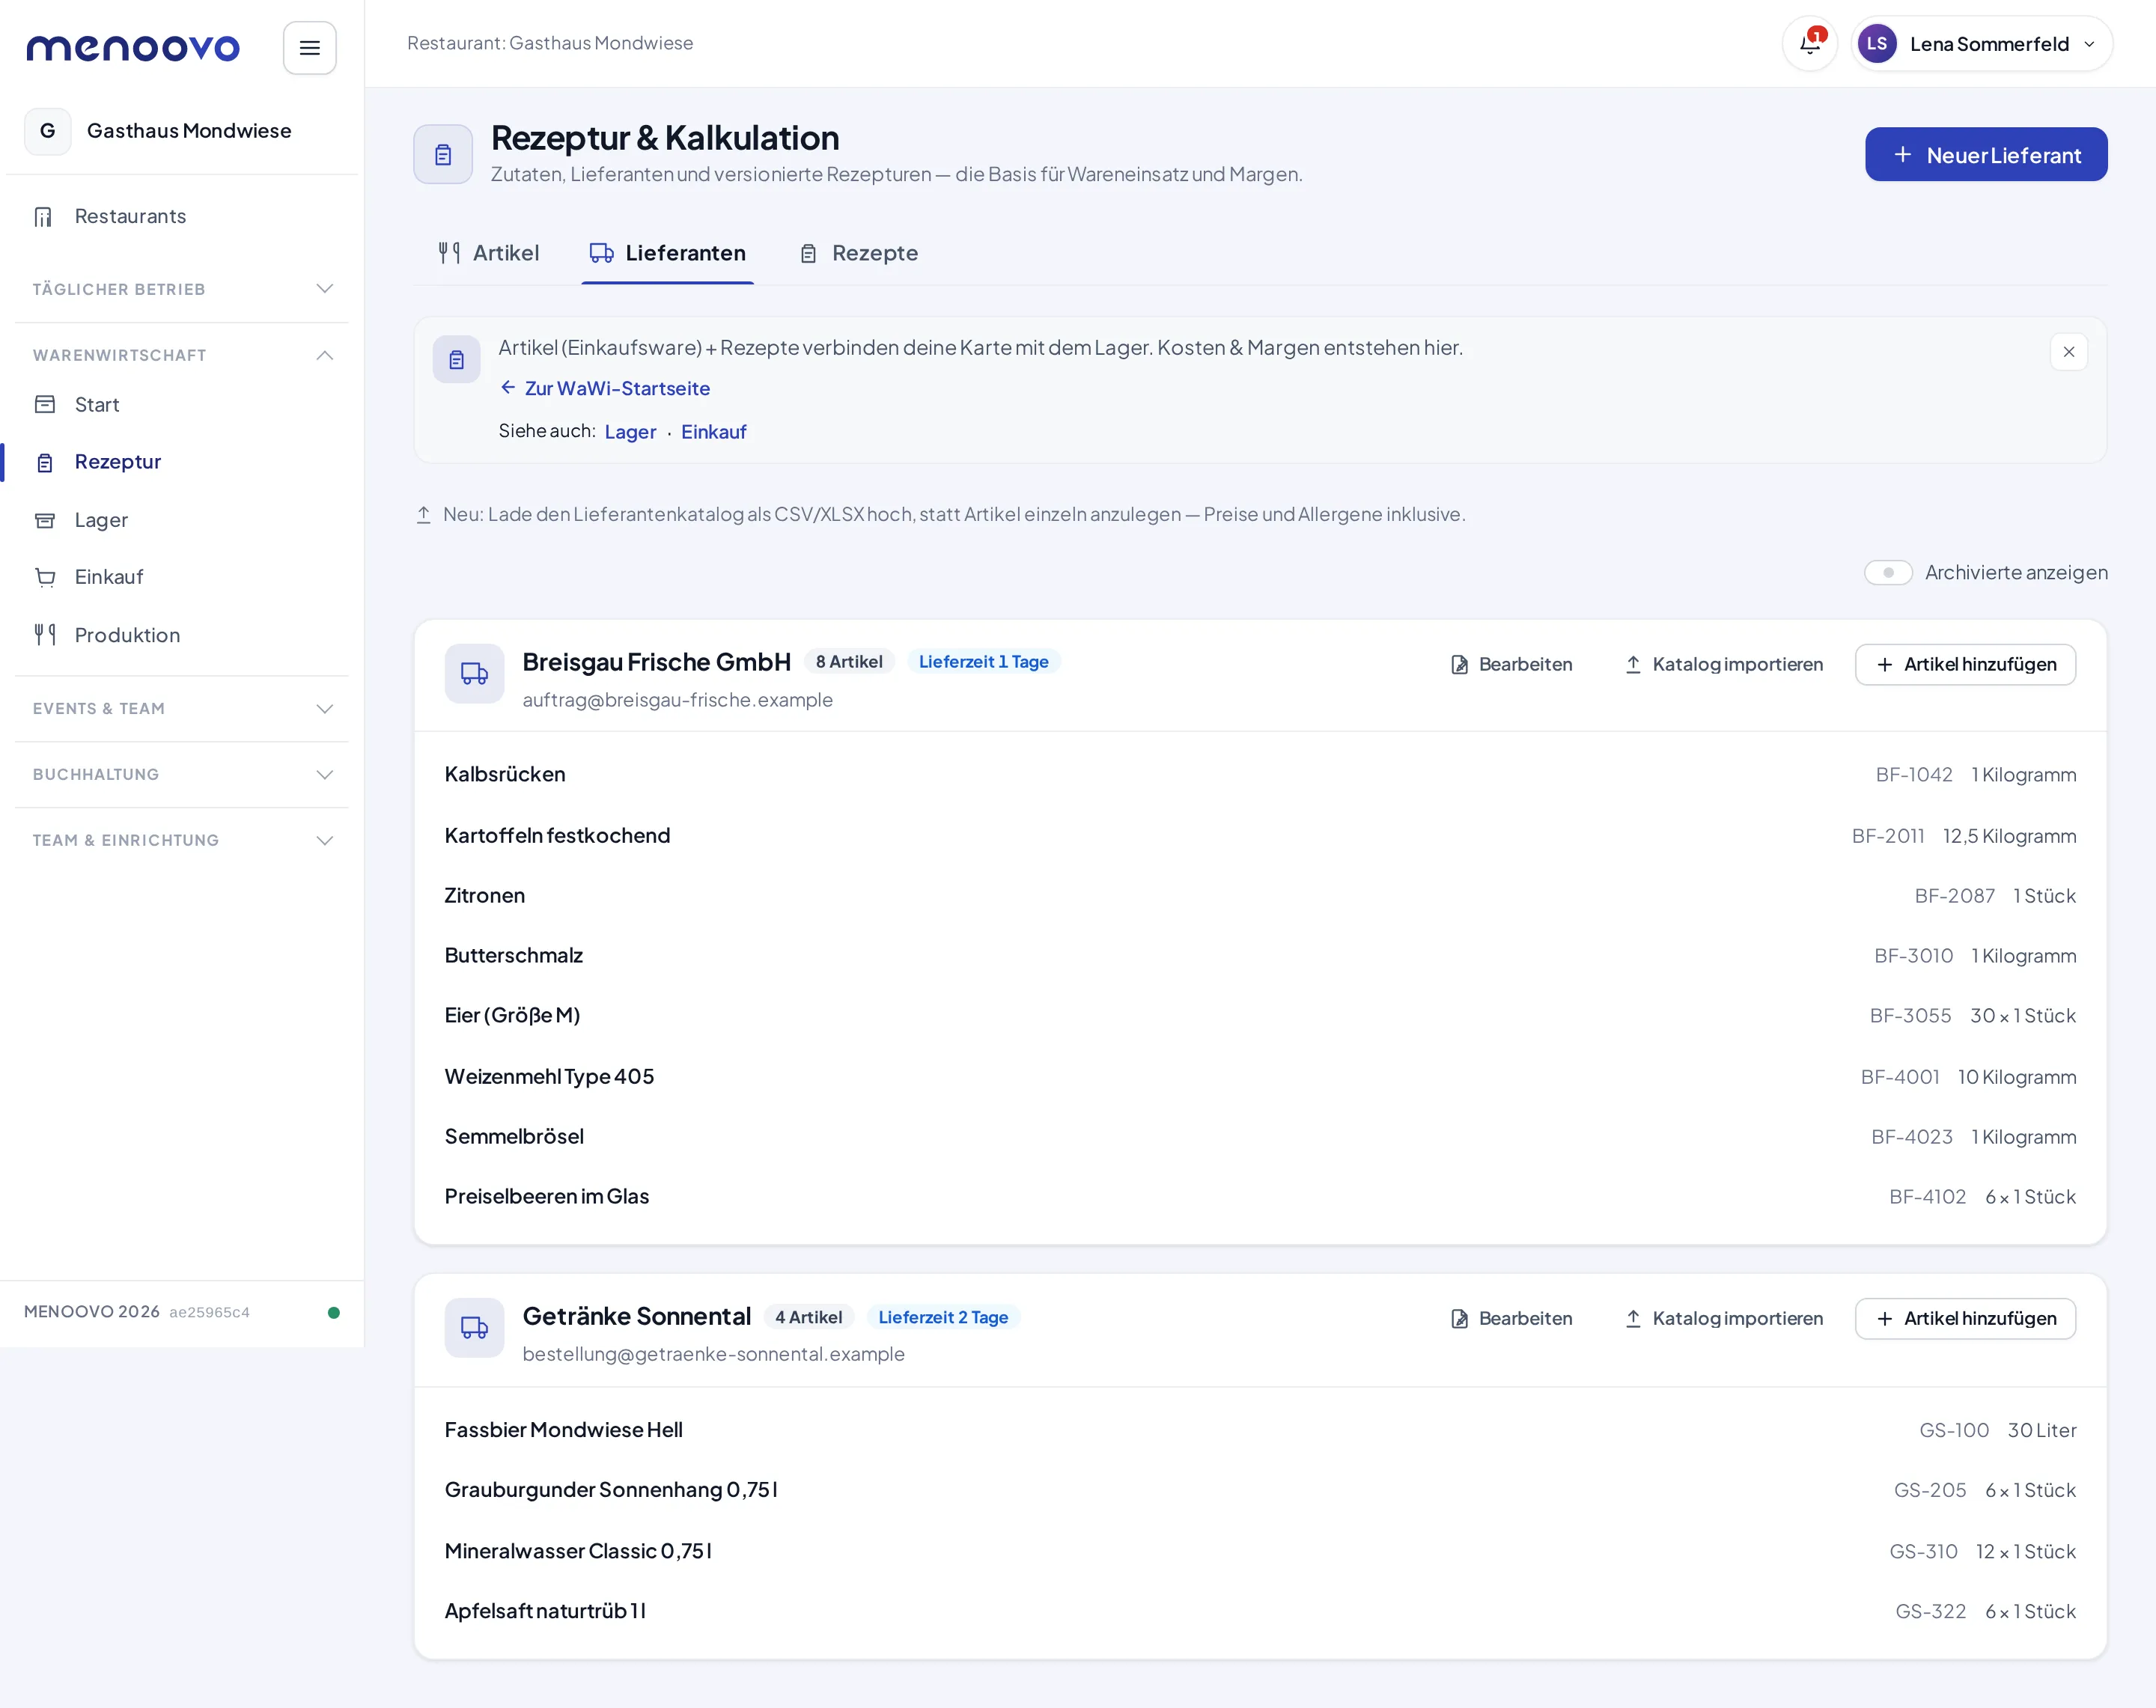Open Einkauf in the sidebar
2156x1708 pixels.
[x=182, y=577]
